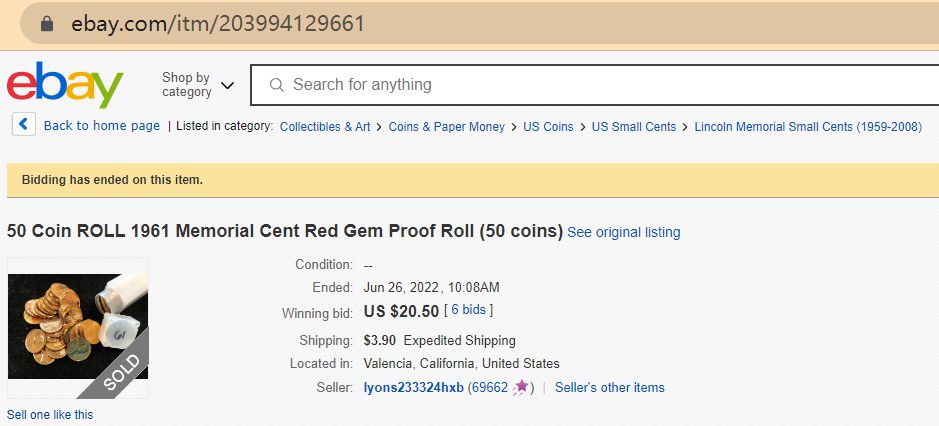
Task: Click Sell one like this link
Action: (50, 415)
